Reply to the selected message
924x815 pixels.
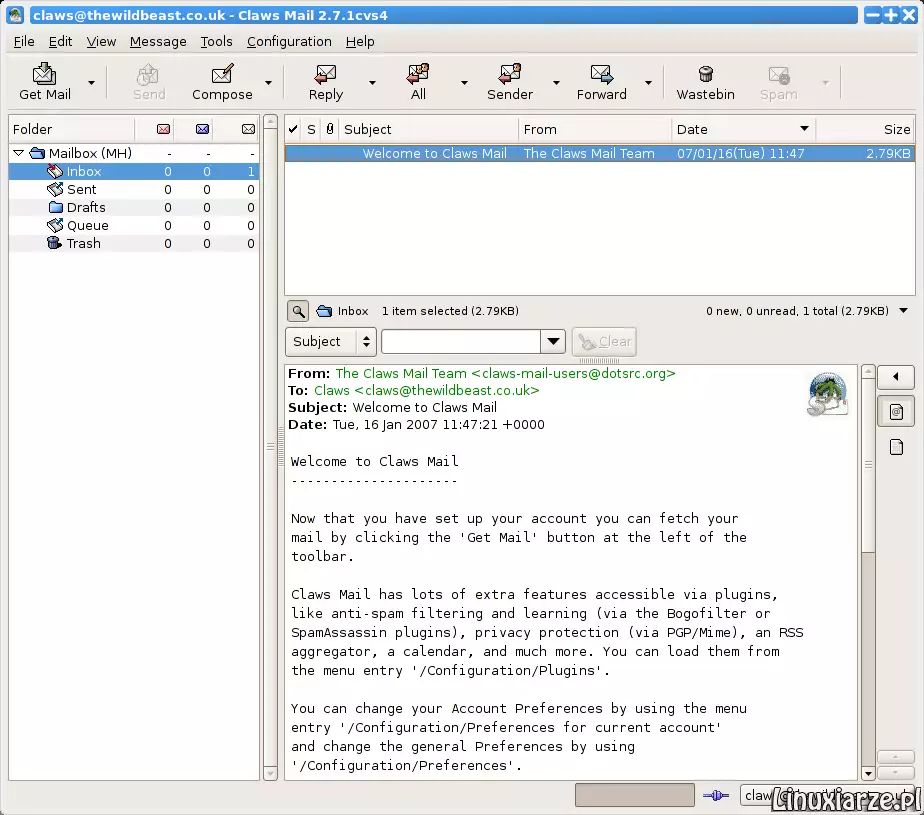[325, 81]
